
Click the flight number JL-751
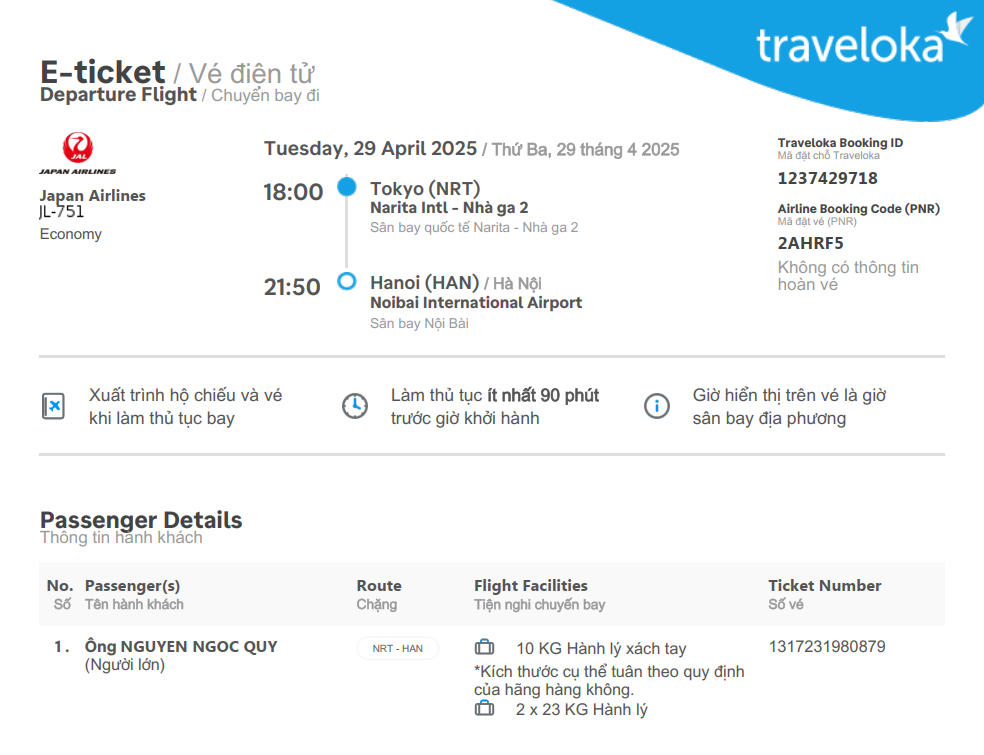click(x=62, y=212)
